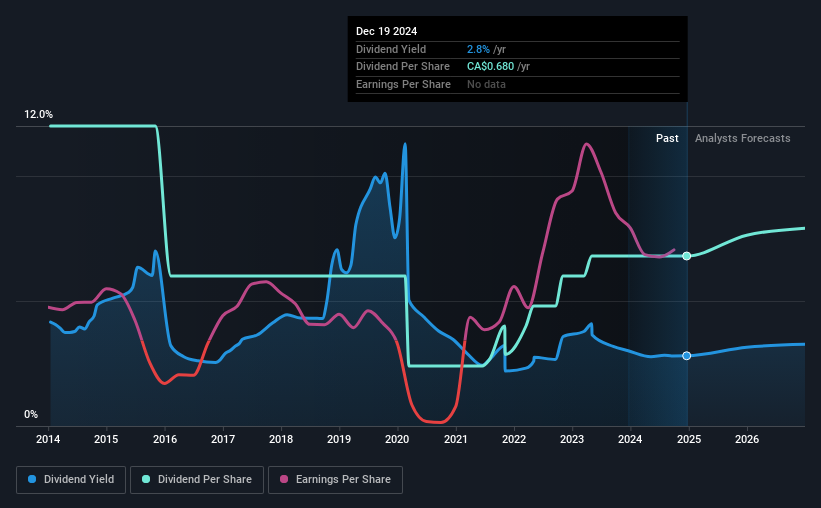Toggle the Earnings Per Share legend button
The height and width of the screenshot is (508, 821).
(335, 480)
